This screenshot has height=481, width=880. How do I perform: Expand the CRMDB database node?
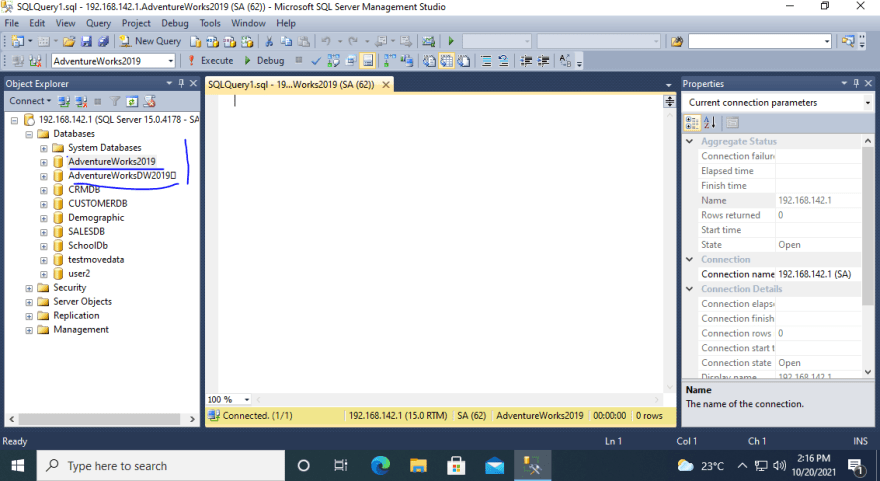[44, 190]
